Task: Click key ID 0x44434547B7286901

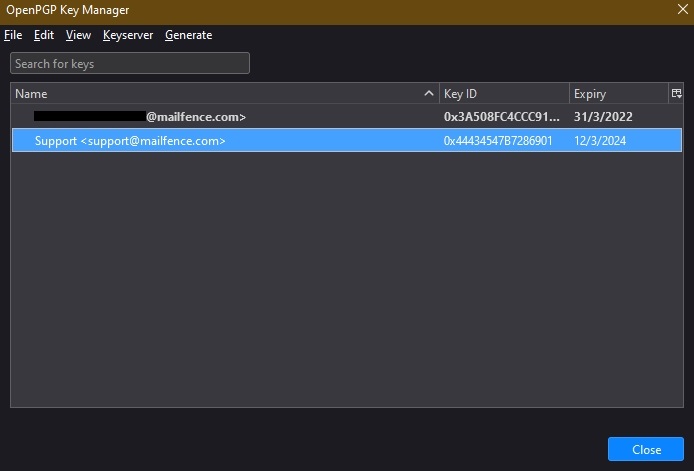Action: click(498, 141)
